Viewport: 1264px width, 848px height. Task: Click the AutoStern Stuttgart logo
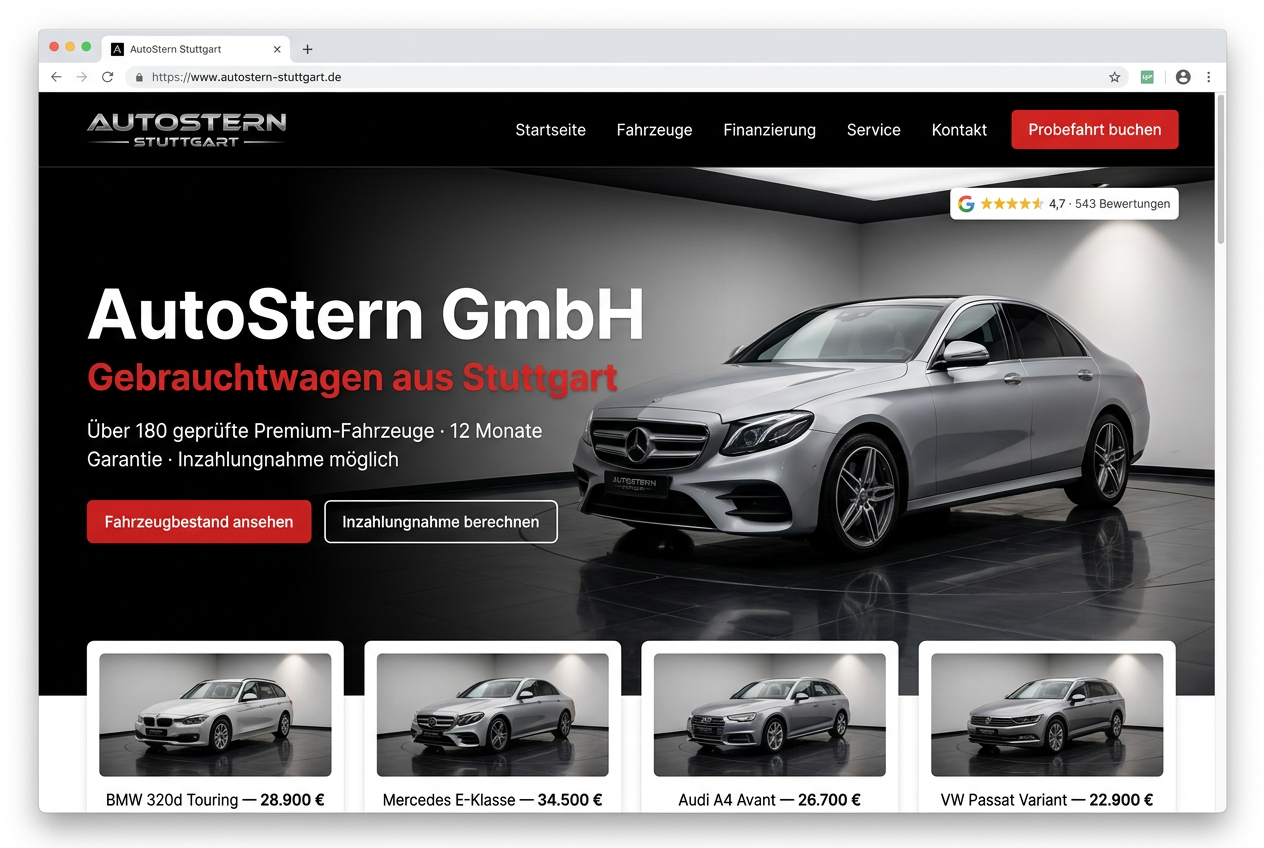click(x=187, y=130)
